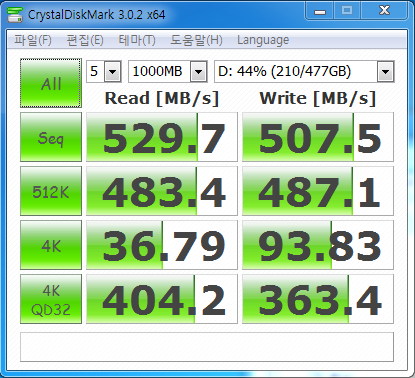
Task: Minimize the CrystalDiskMark window
Action: [x=319, y=11]
